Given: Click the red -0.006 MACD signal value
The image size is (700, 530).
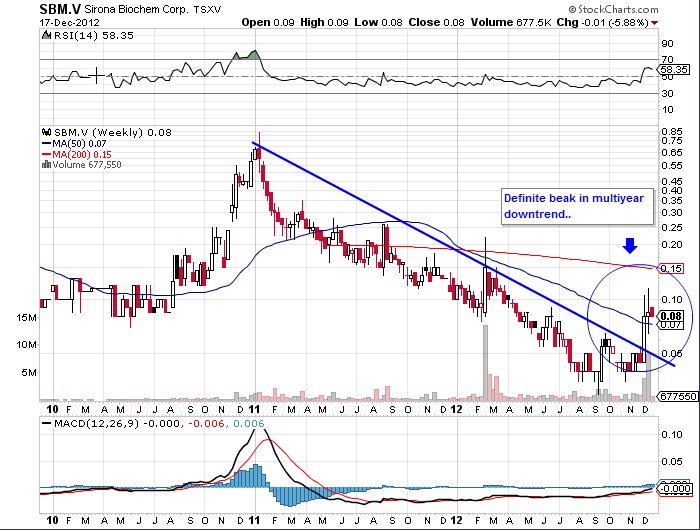Looking at the screenshot, I should (x=206, y=424).
